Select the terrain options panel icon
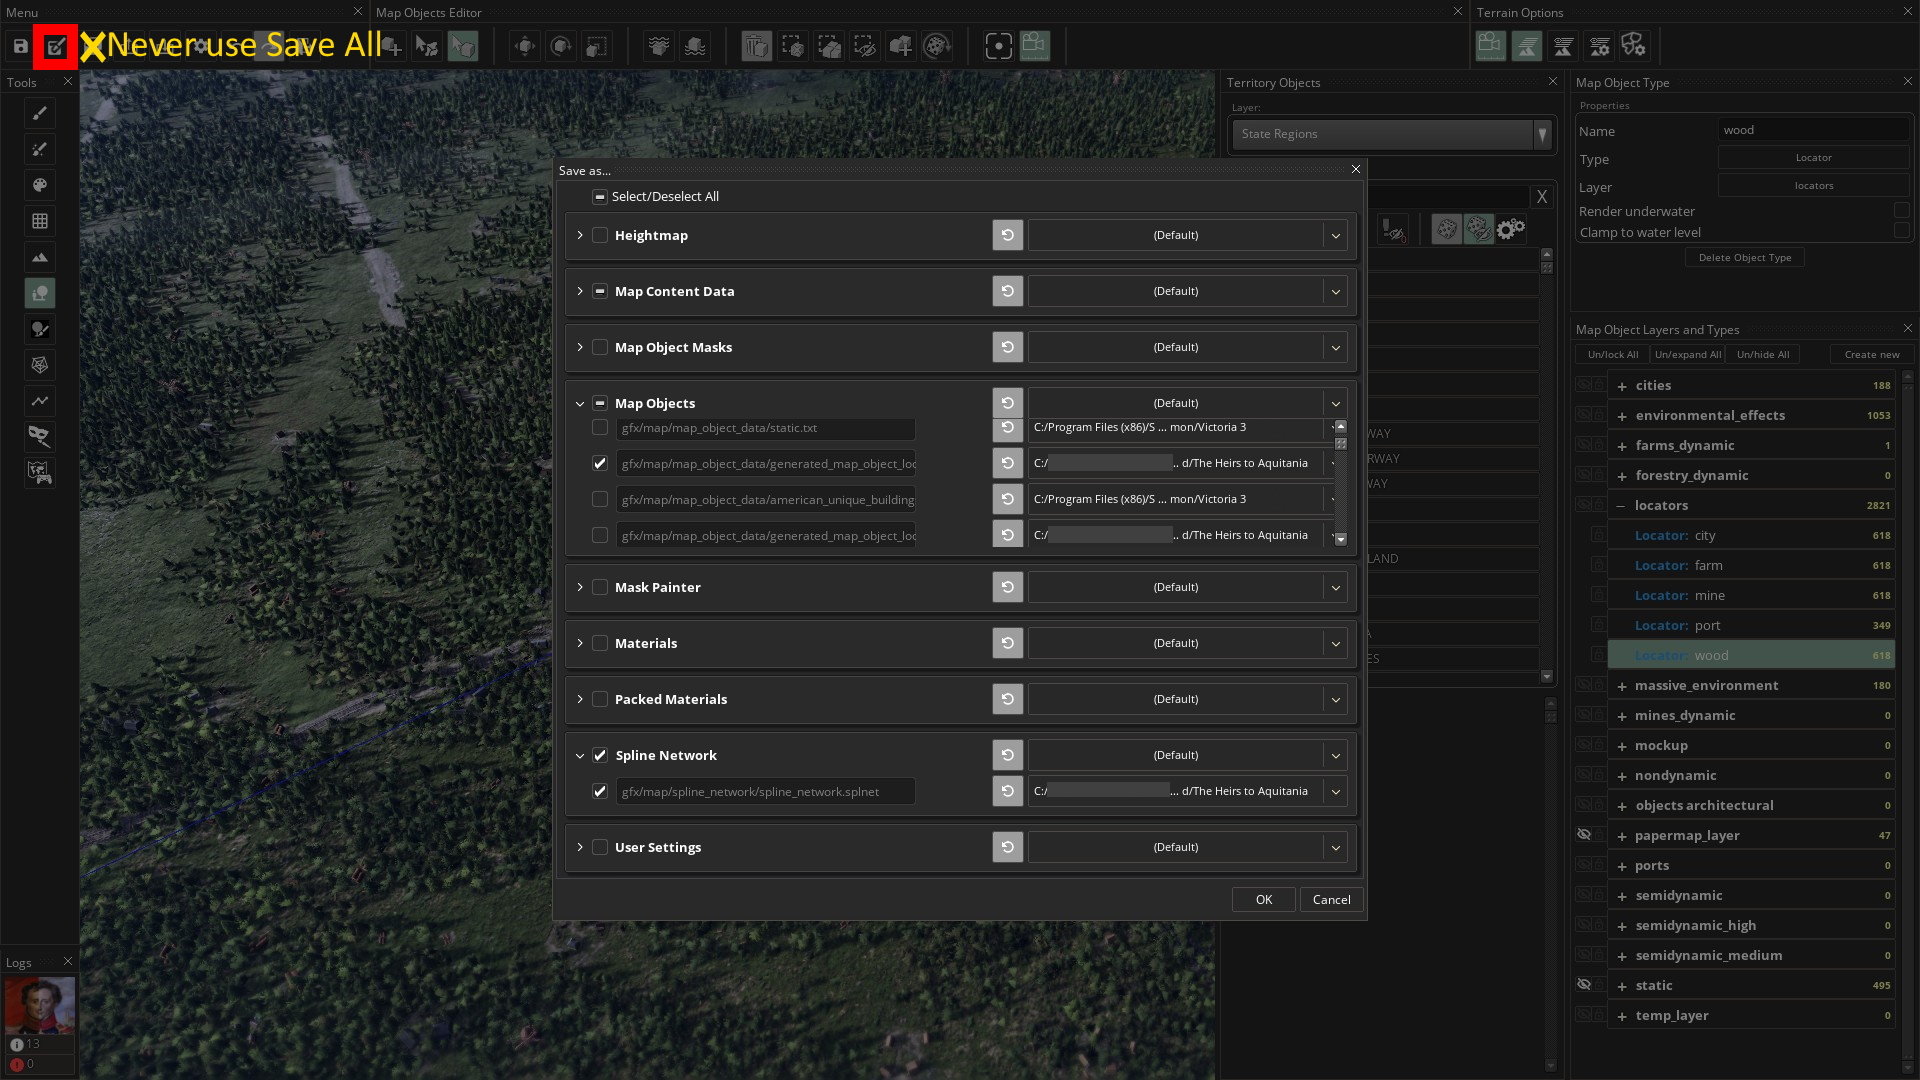Viewport: 1920px width, 1080px height. click(x=1600, y=45)
